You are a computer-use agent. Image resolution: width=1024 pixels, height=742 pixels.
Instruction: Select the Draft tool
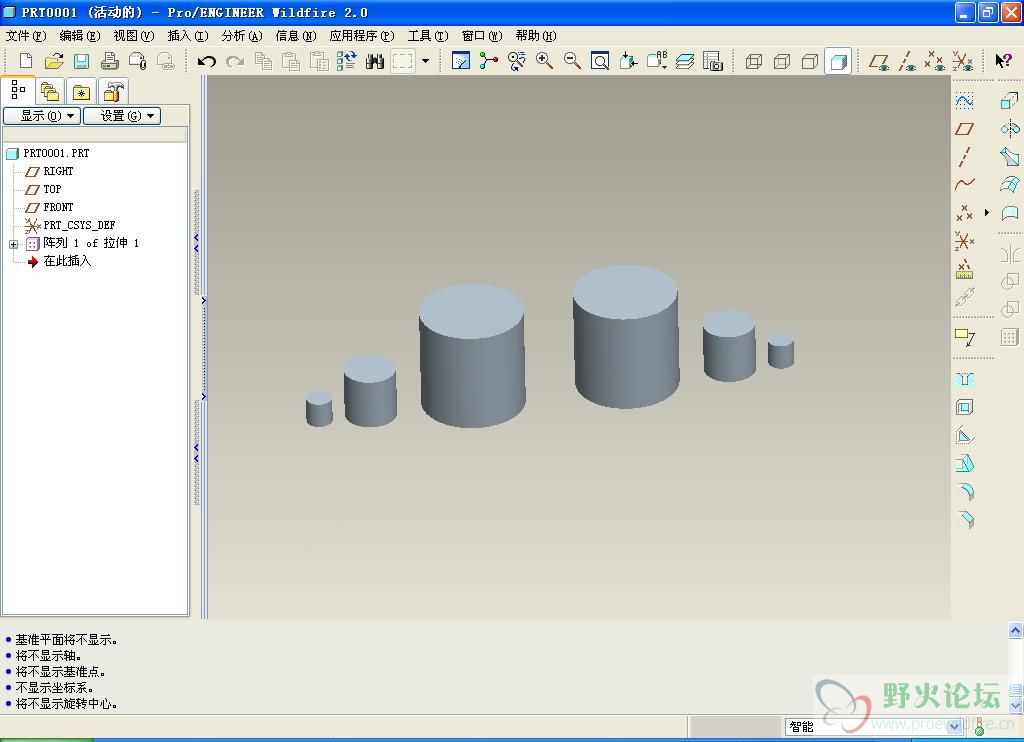pyautogui.click(x=965, y=464)
